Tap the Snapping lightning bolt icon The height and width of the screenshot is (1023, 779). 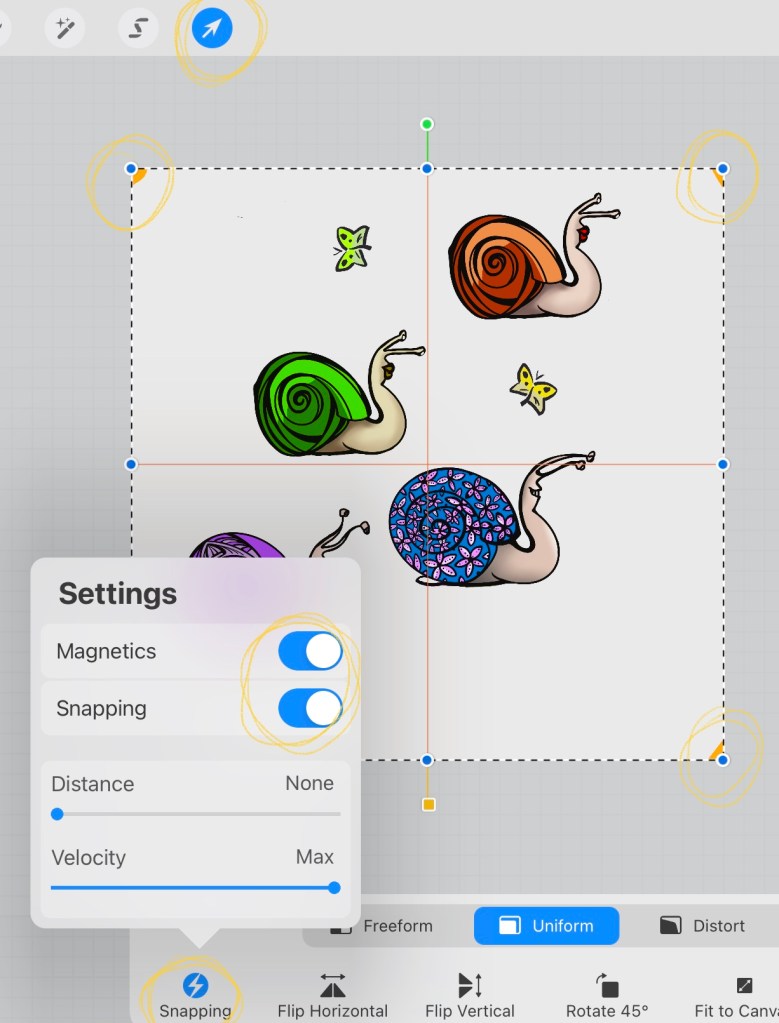pyautogui.click(x=196, y=986)
